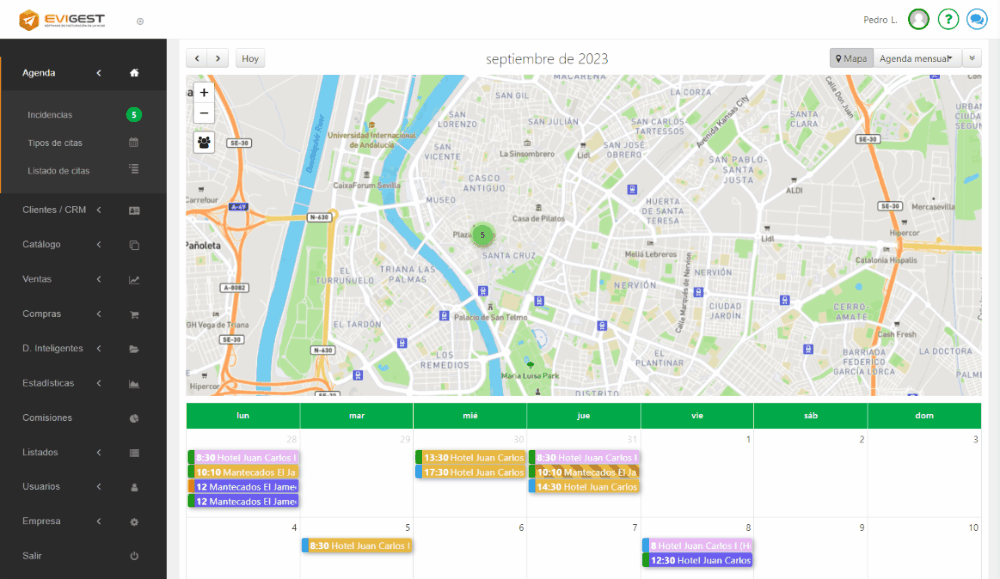The image size is (1000, 579).
Task: Expand the Ventas chevron
Action: pyautogui.click(x=99, y=279)
